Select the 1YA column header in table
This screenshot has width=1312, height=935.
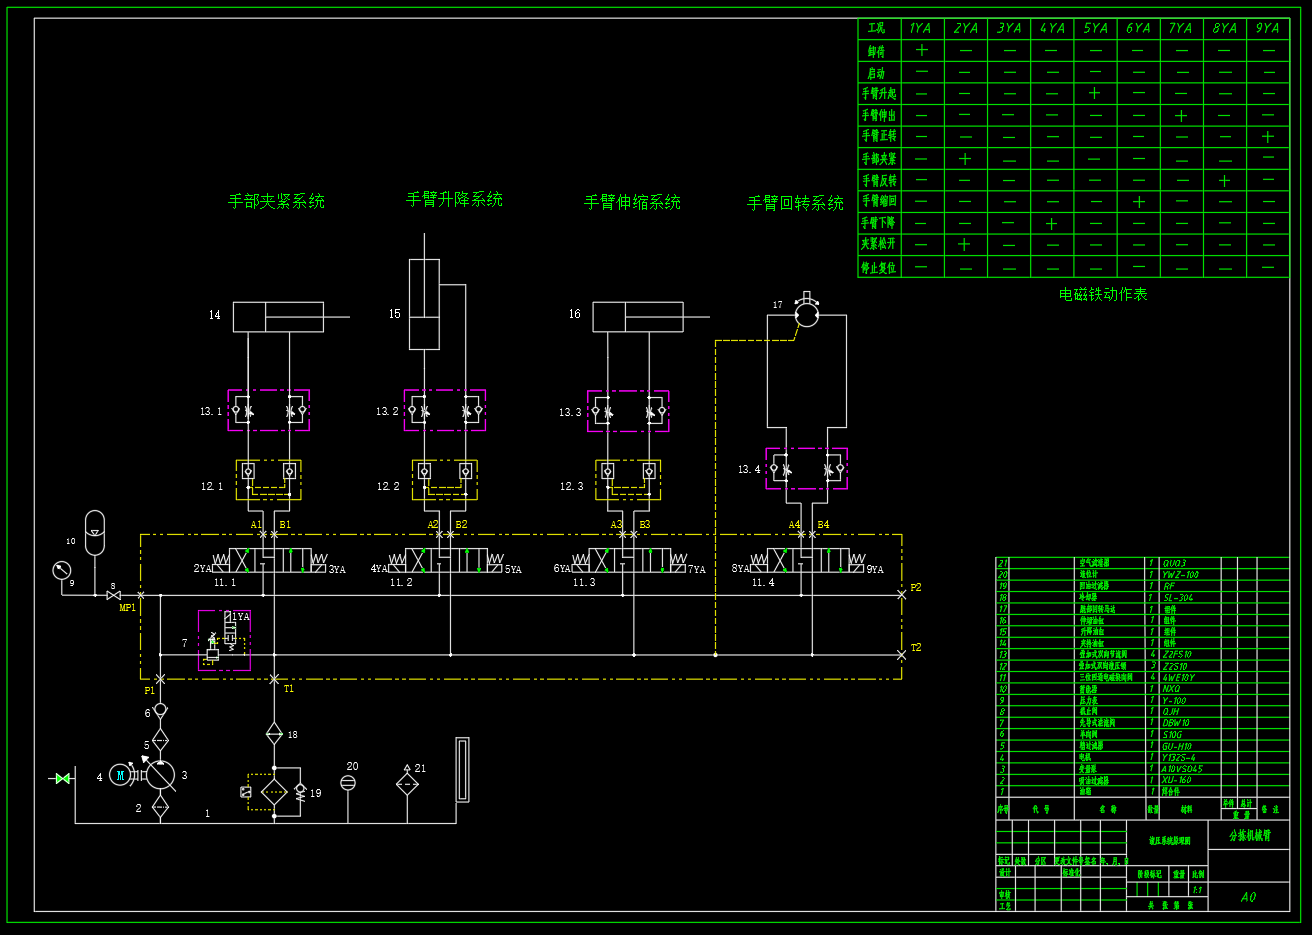tap(921, 28)
